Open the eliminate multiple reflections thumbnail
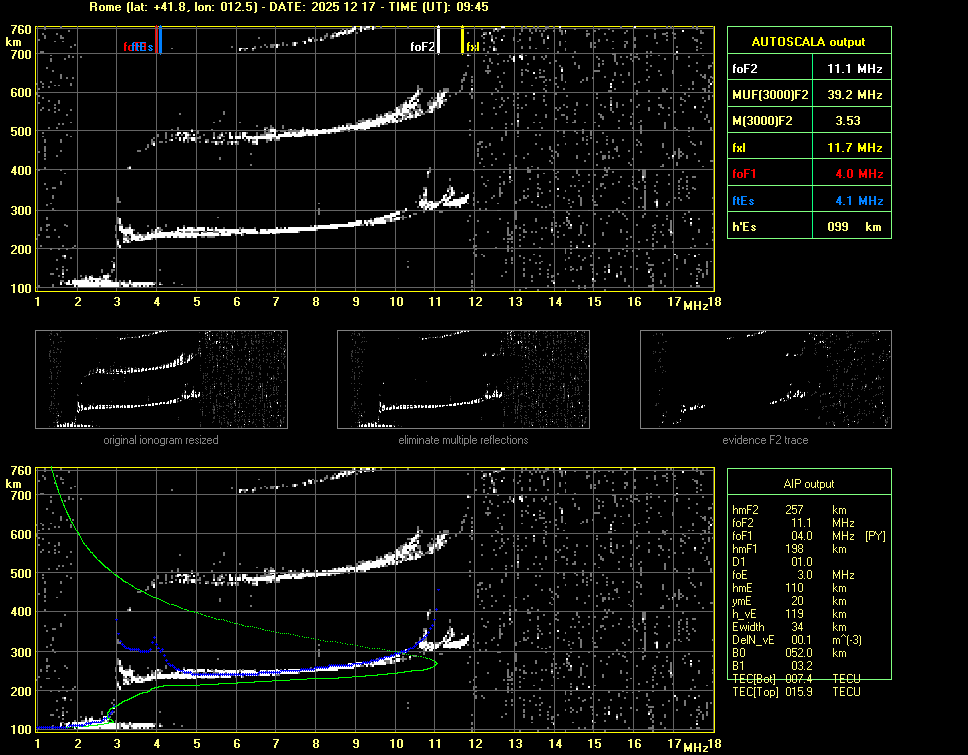Viewport: 968px width, 755px height. pos(463,379)
